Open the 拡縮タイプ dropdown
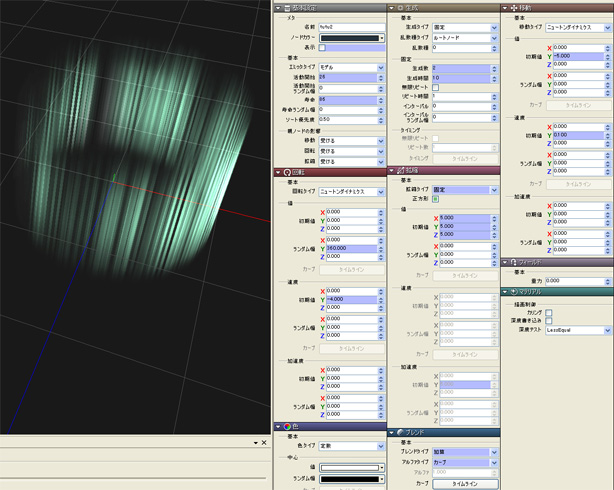This screenshot has width=614, height=490. pyautogui.click(x=465, y=190)
